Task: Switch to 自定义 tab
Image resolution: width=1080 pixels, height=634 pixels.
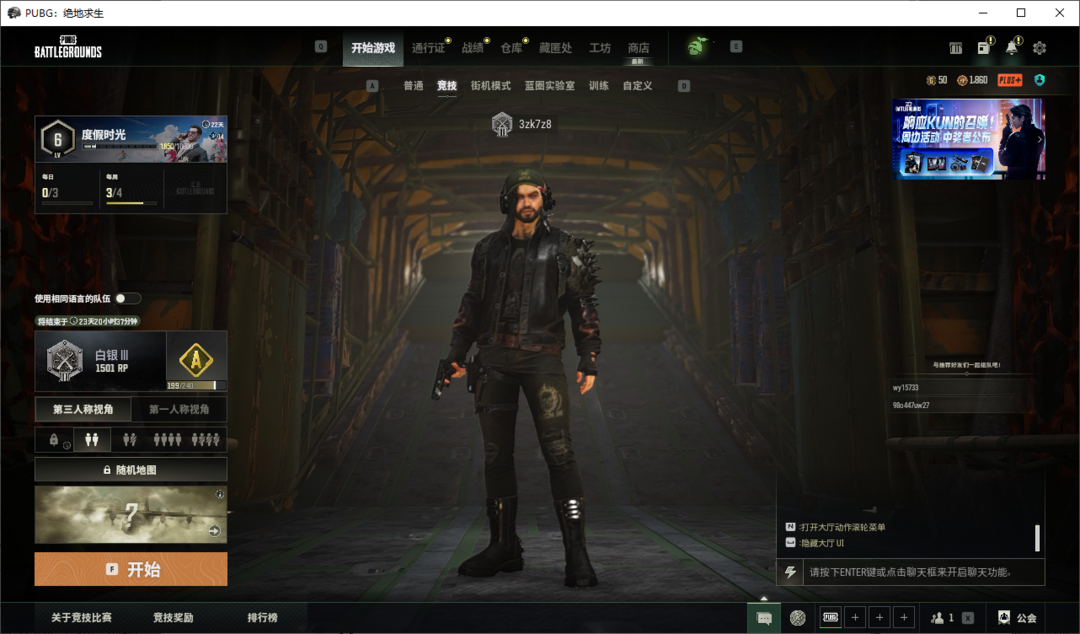Action: coord(637,85)
